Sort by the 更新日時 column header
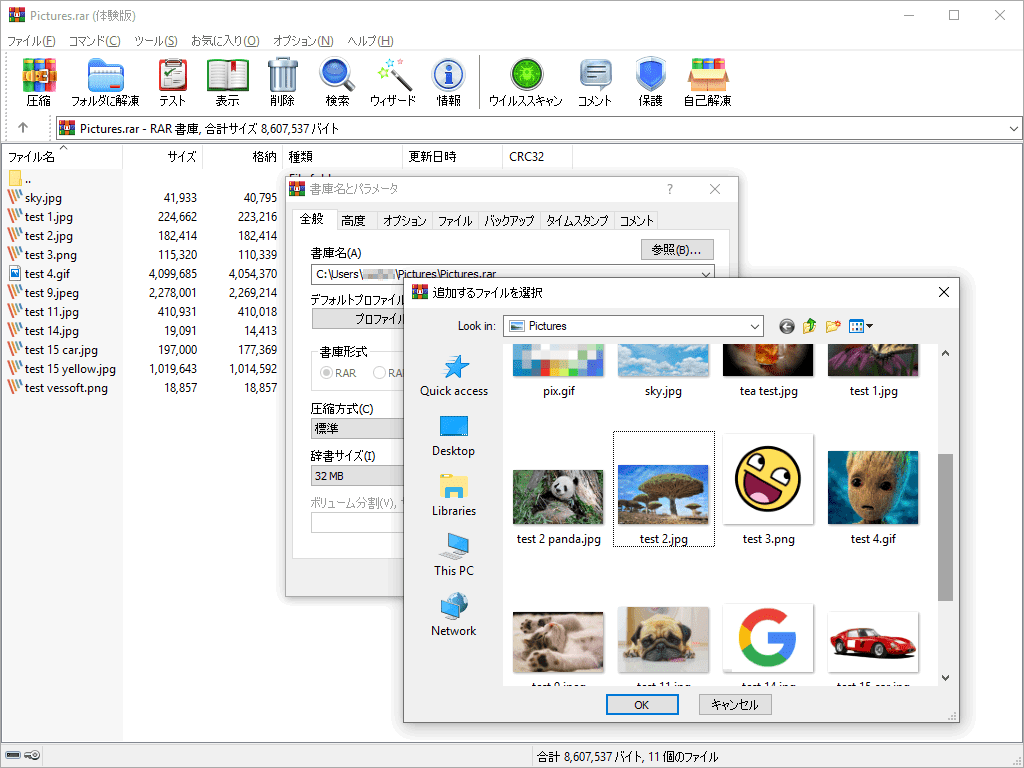The image size is (1024, 768). click(452, 157)
